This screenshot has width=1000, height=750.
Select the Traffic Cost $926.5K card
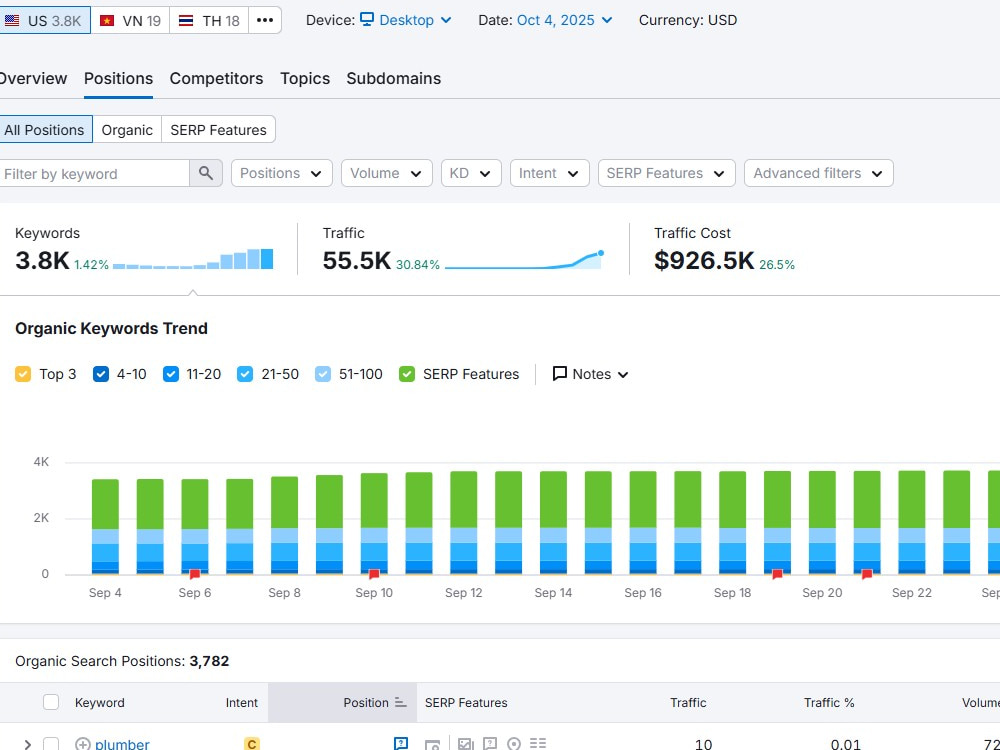(x=724, y=249)
